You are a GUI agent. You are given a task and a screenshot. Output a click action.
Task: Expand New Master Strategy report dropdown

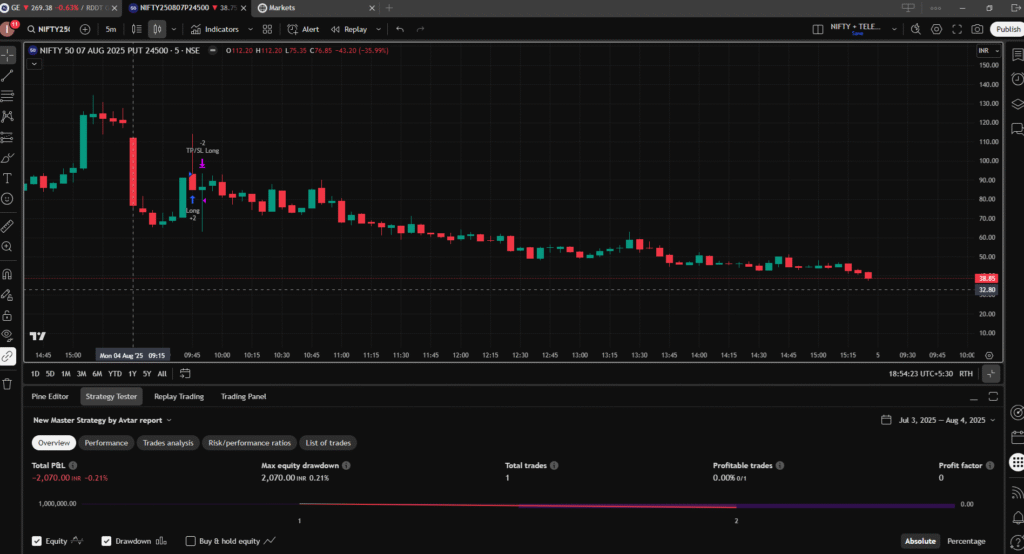(103, 421)
